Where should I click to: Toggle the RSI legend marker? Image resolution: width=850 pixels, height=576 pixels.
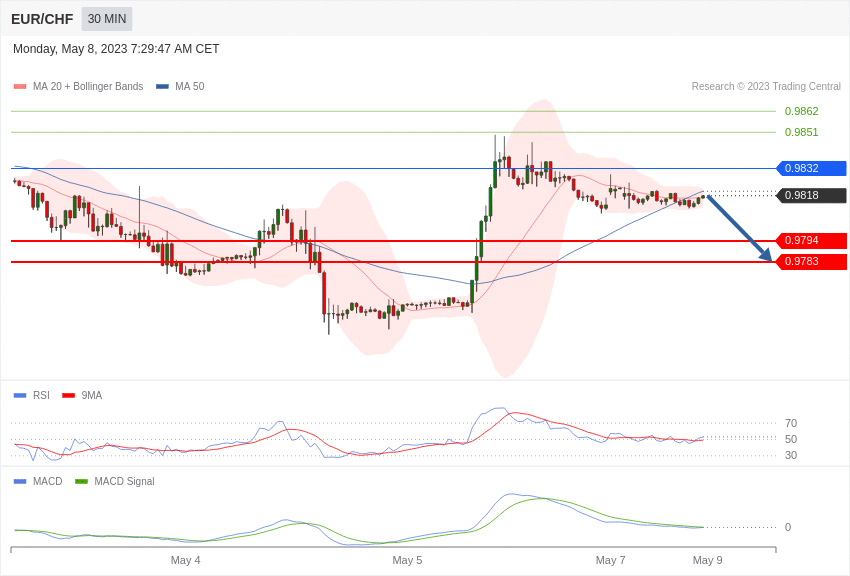pyautogui.click(x=20, y=396)
